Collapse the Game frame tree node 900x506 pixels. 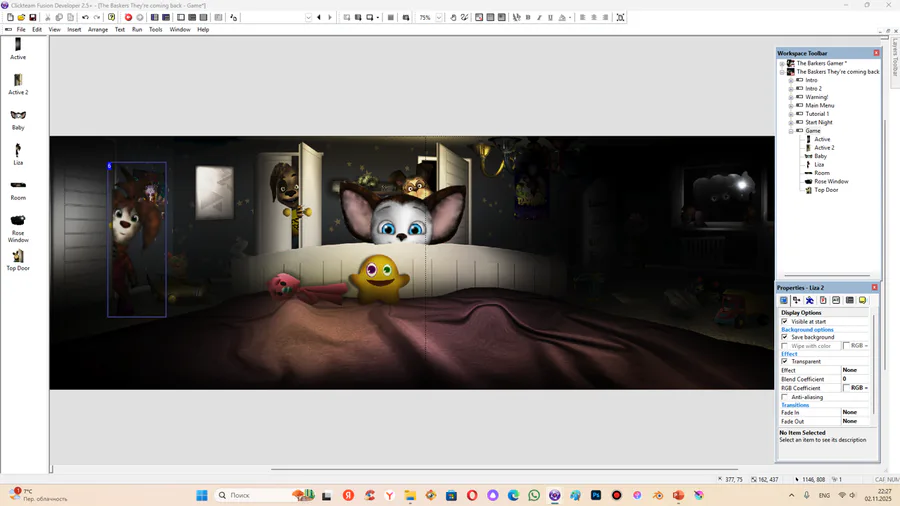pyautogui.click(x=791, y=131)
